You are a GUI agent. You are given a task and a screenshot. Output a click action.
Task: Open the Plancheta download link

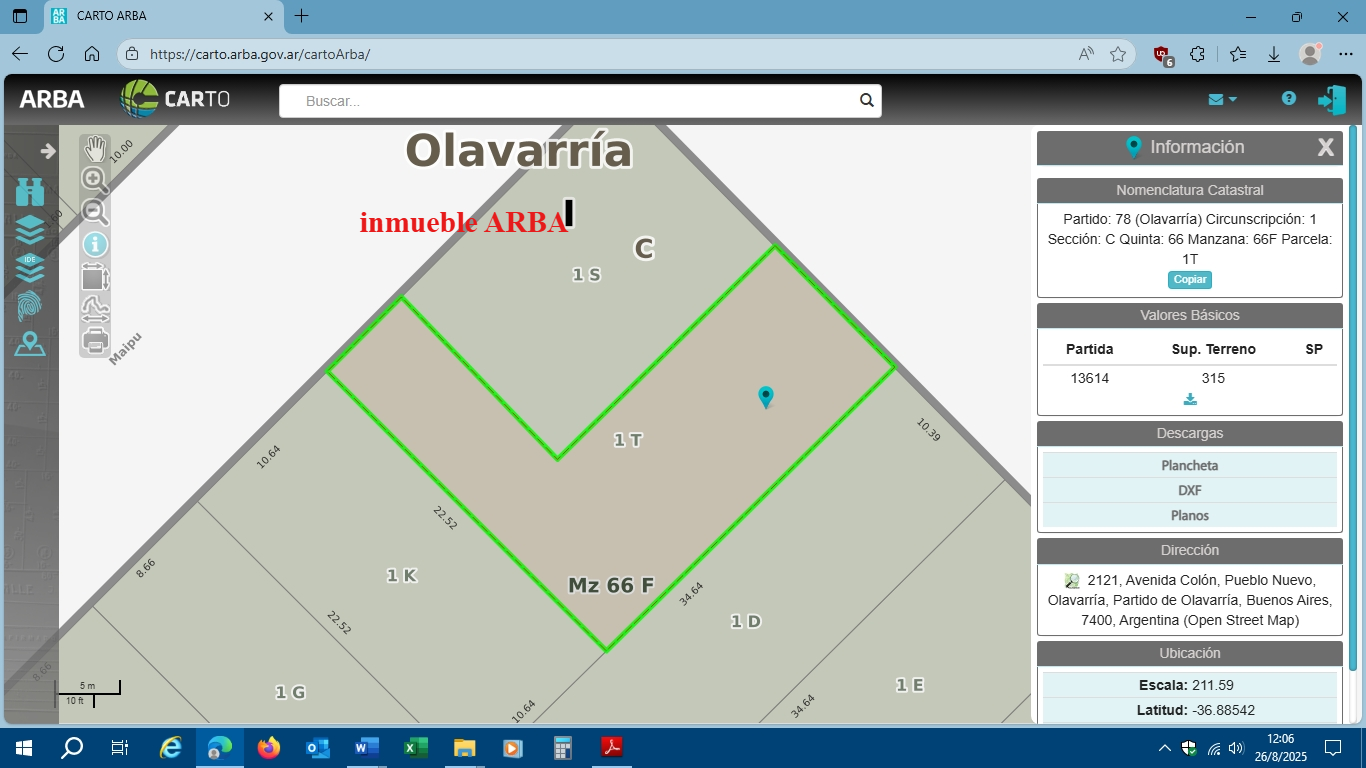click(x=1189, y=466)
